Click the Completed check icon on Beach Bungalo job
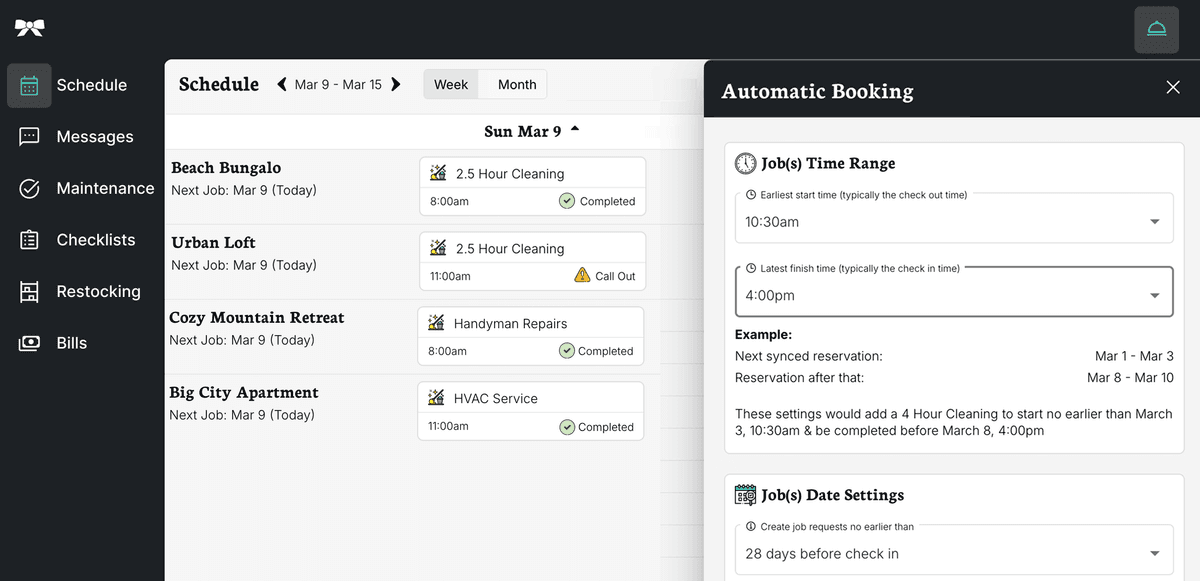This screenshot has height=581, width=1200. 568,201
